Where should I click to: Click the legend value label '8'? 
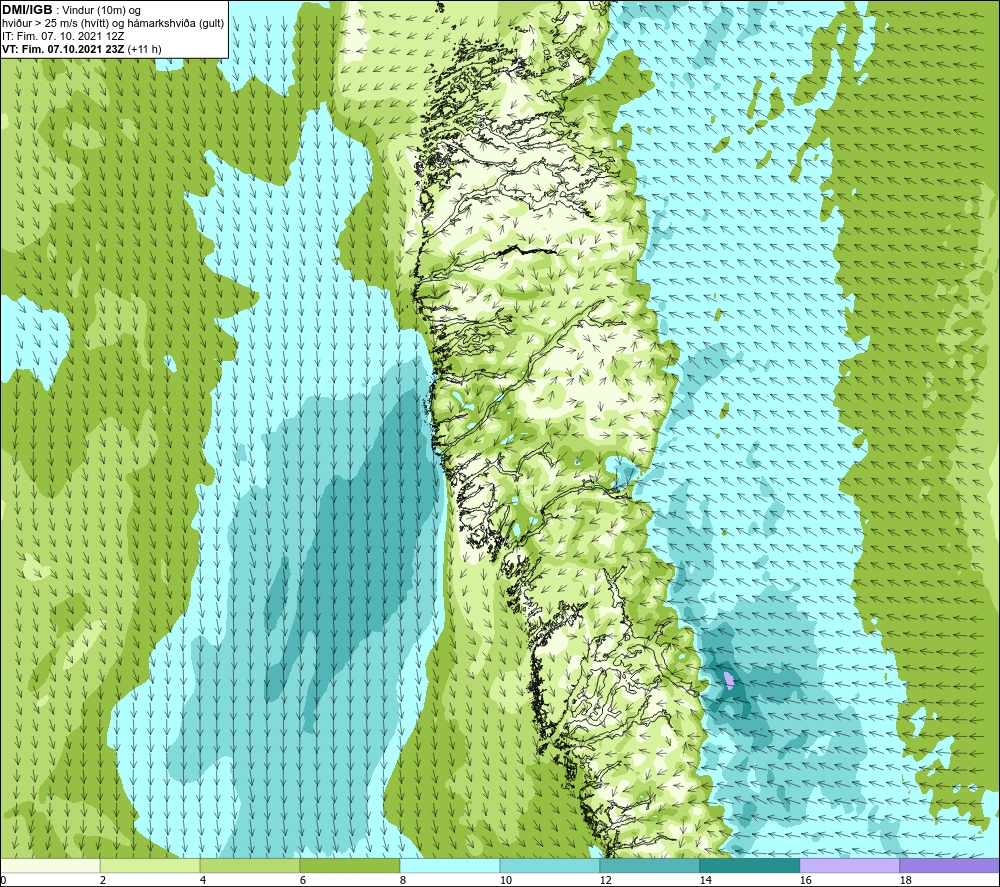coord(402,880)
